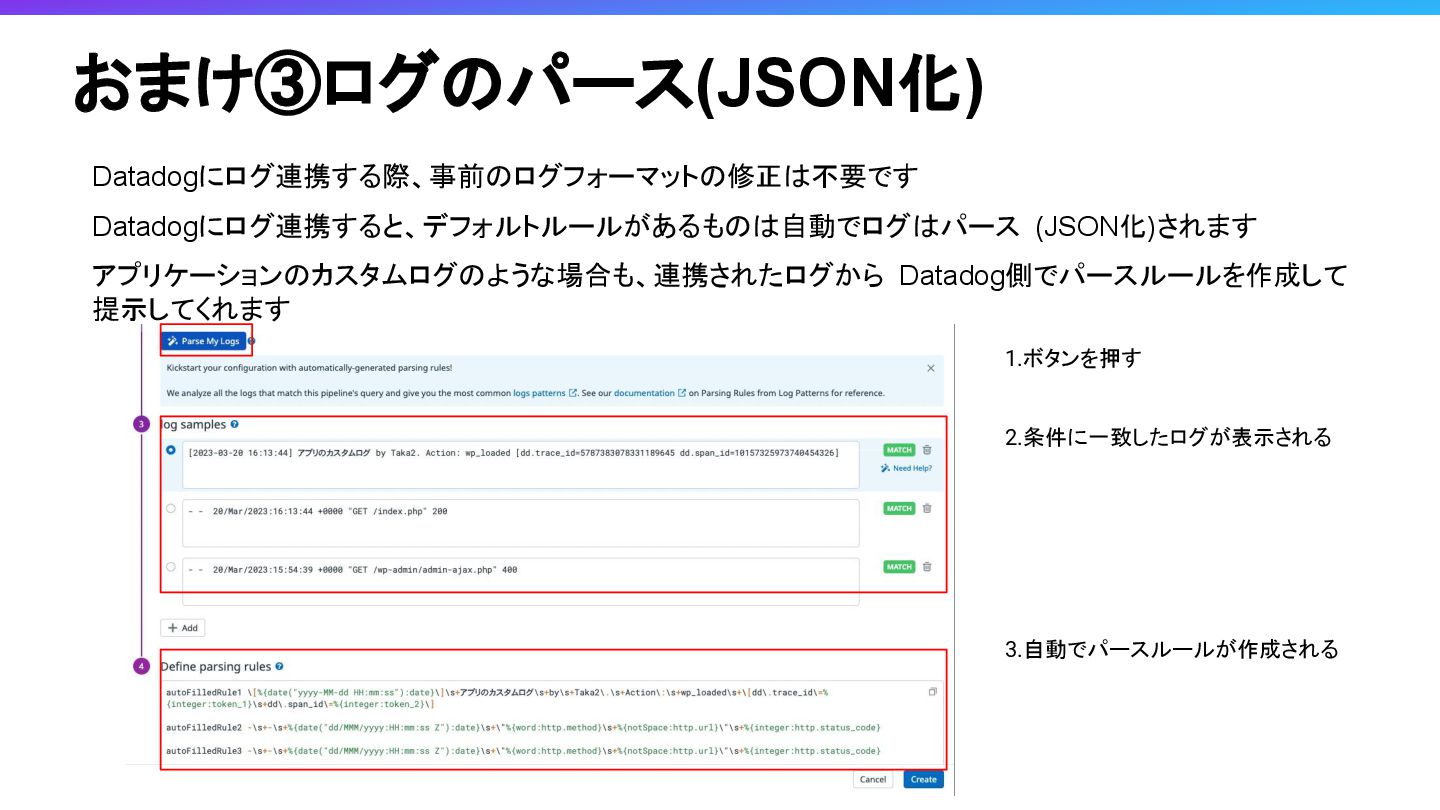Image resolution: width=1440 pixels, height=810 pixels.
Task: Click the line mentioning デフォルトルール
Action: (674, 226)
